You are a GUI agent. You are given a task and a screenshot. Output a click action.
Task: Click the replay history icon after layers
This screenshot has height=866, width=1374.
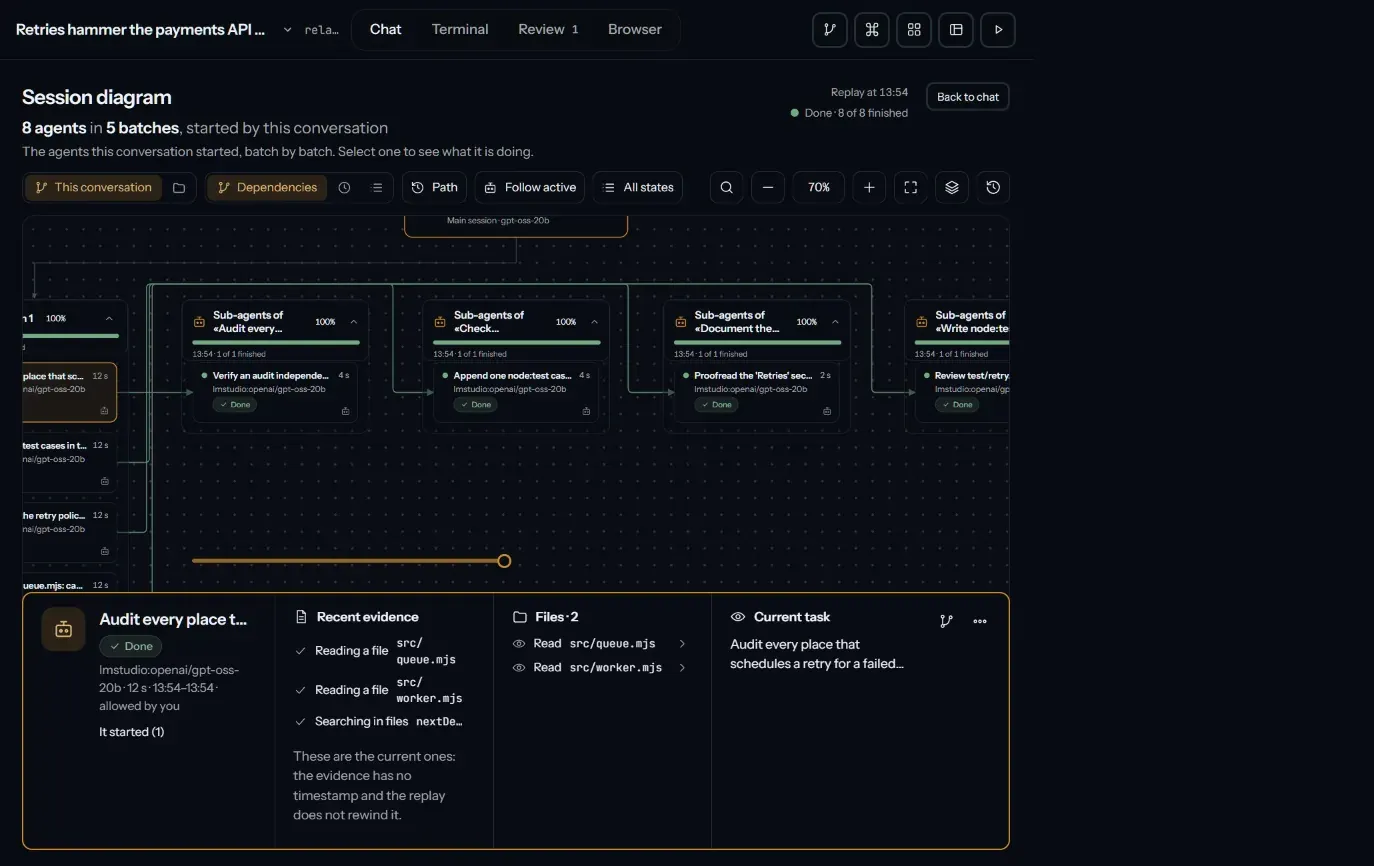pyautogui.click(x=993, y=187)
